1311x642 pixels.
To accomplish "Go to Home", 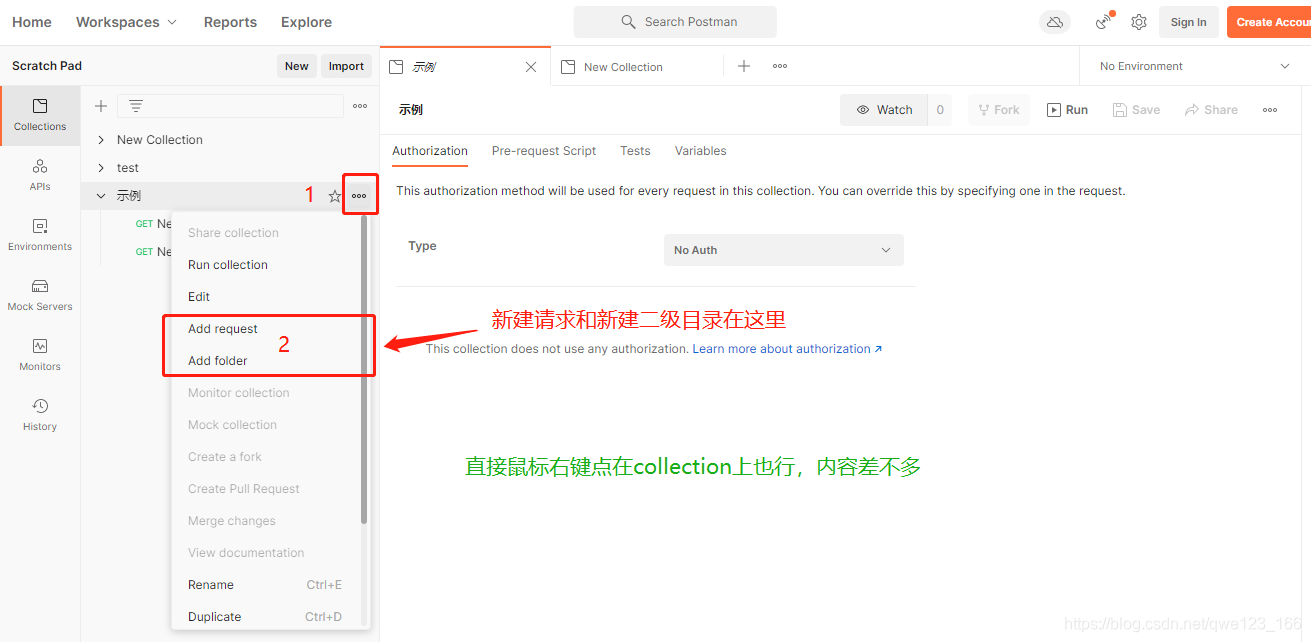I will point(32,22).
